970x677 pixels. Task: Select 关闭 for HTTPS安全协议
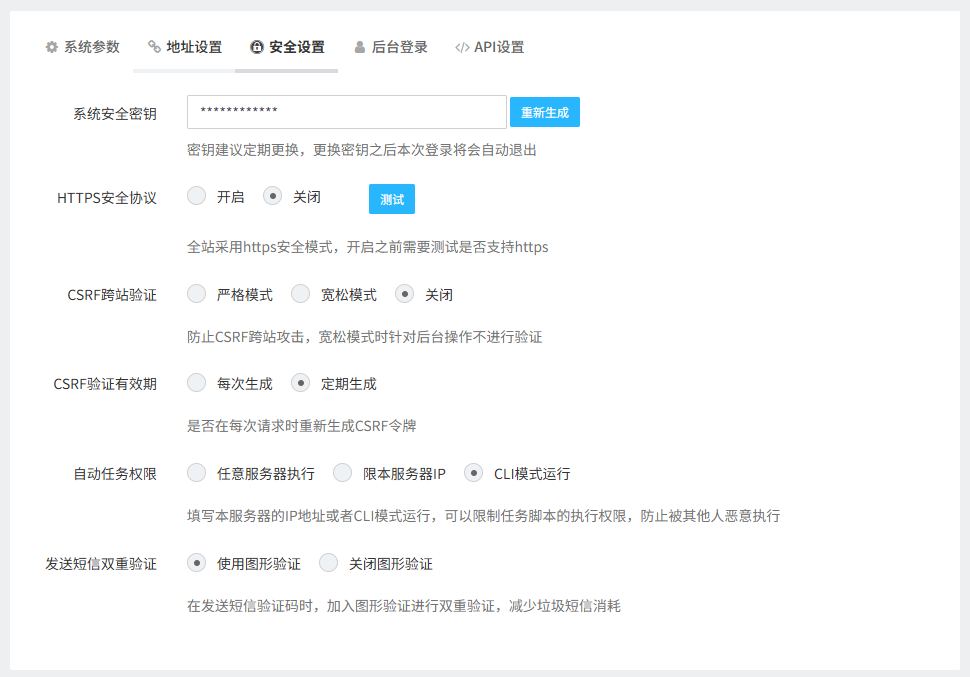pos(272,196)
